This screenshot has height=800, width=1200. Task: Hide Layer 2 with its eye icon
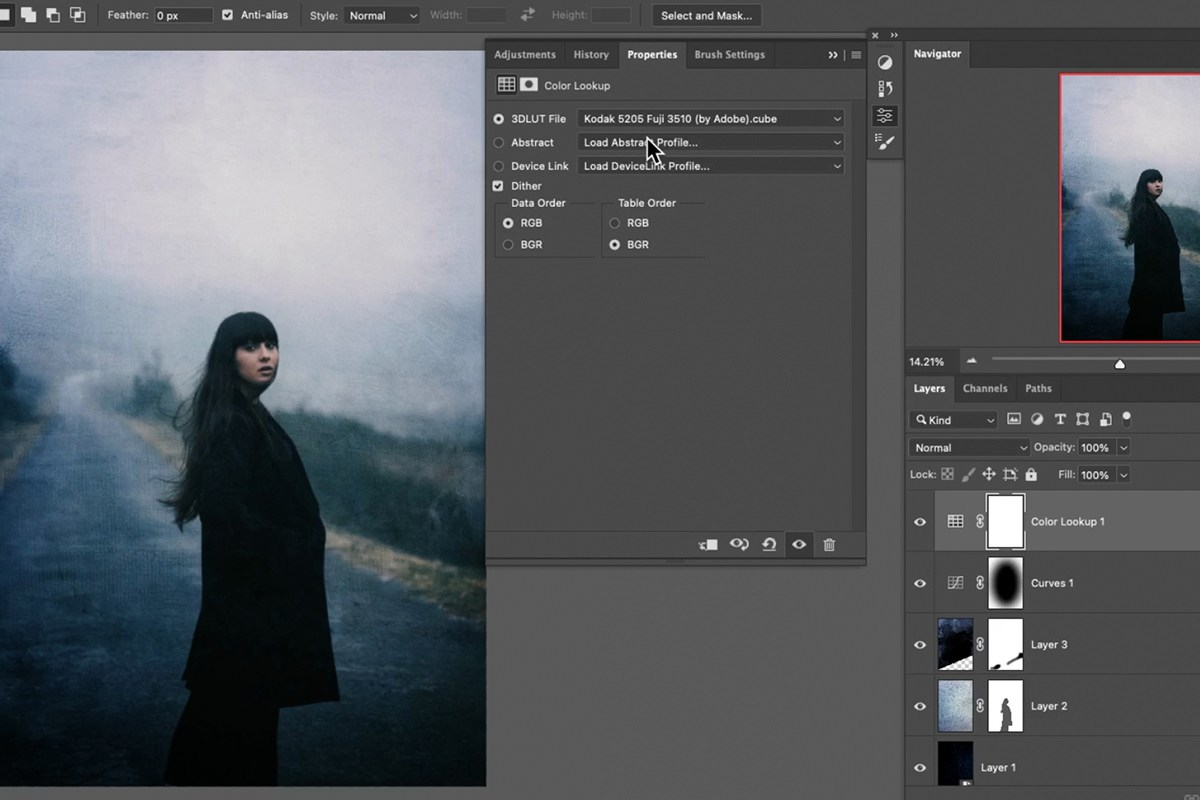(920, 706)
